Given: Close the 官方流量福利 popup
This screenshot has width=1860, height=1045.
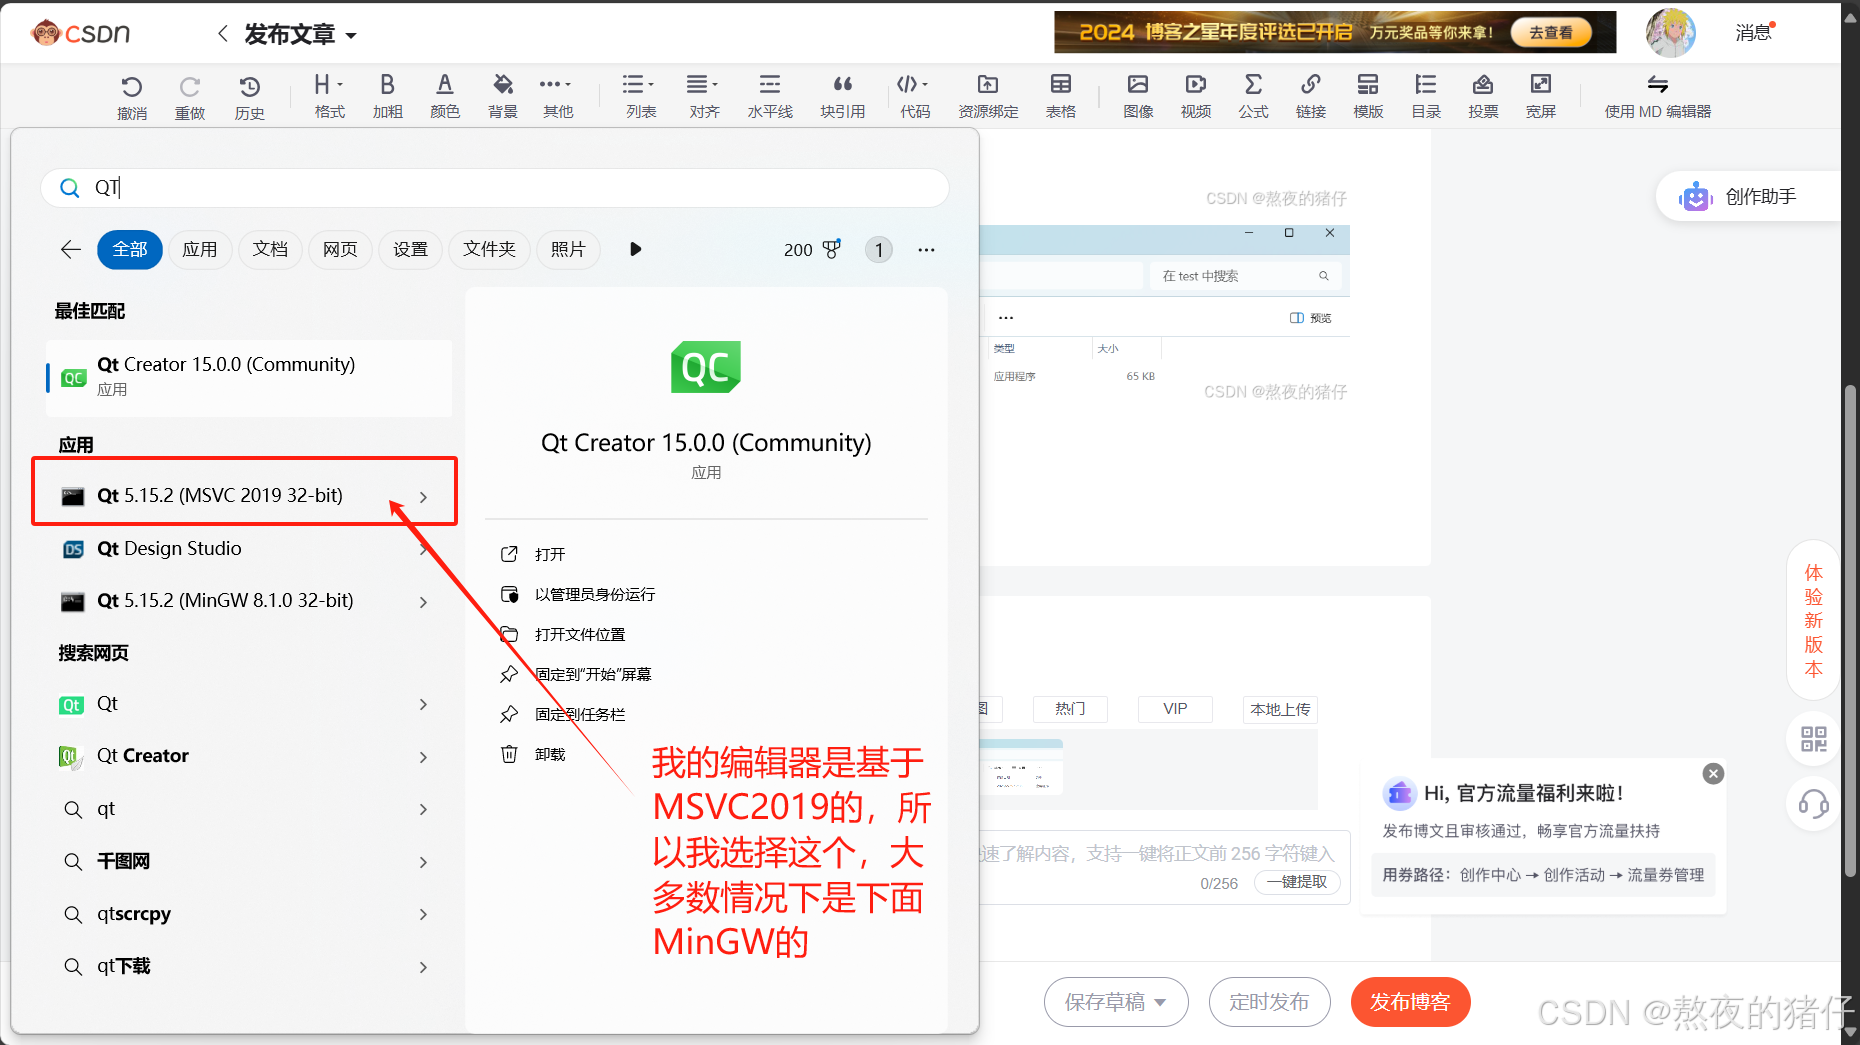Looking at the screenshot, I should [1713, 773].
